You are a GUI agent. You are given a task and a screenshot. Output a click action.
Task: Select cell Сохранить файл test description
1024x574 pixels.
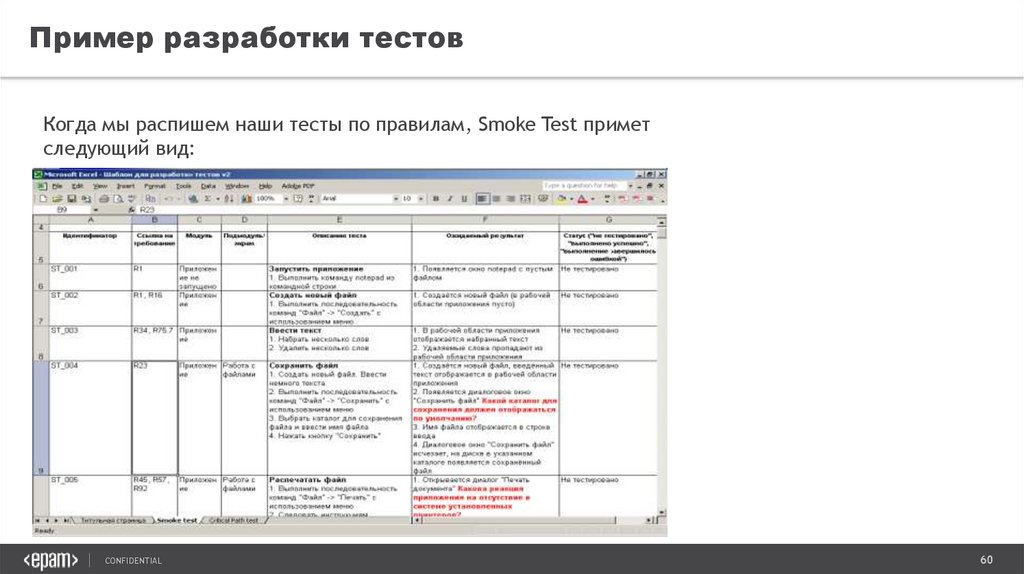pos(340,418)
